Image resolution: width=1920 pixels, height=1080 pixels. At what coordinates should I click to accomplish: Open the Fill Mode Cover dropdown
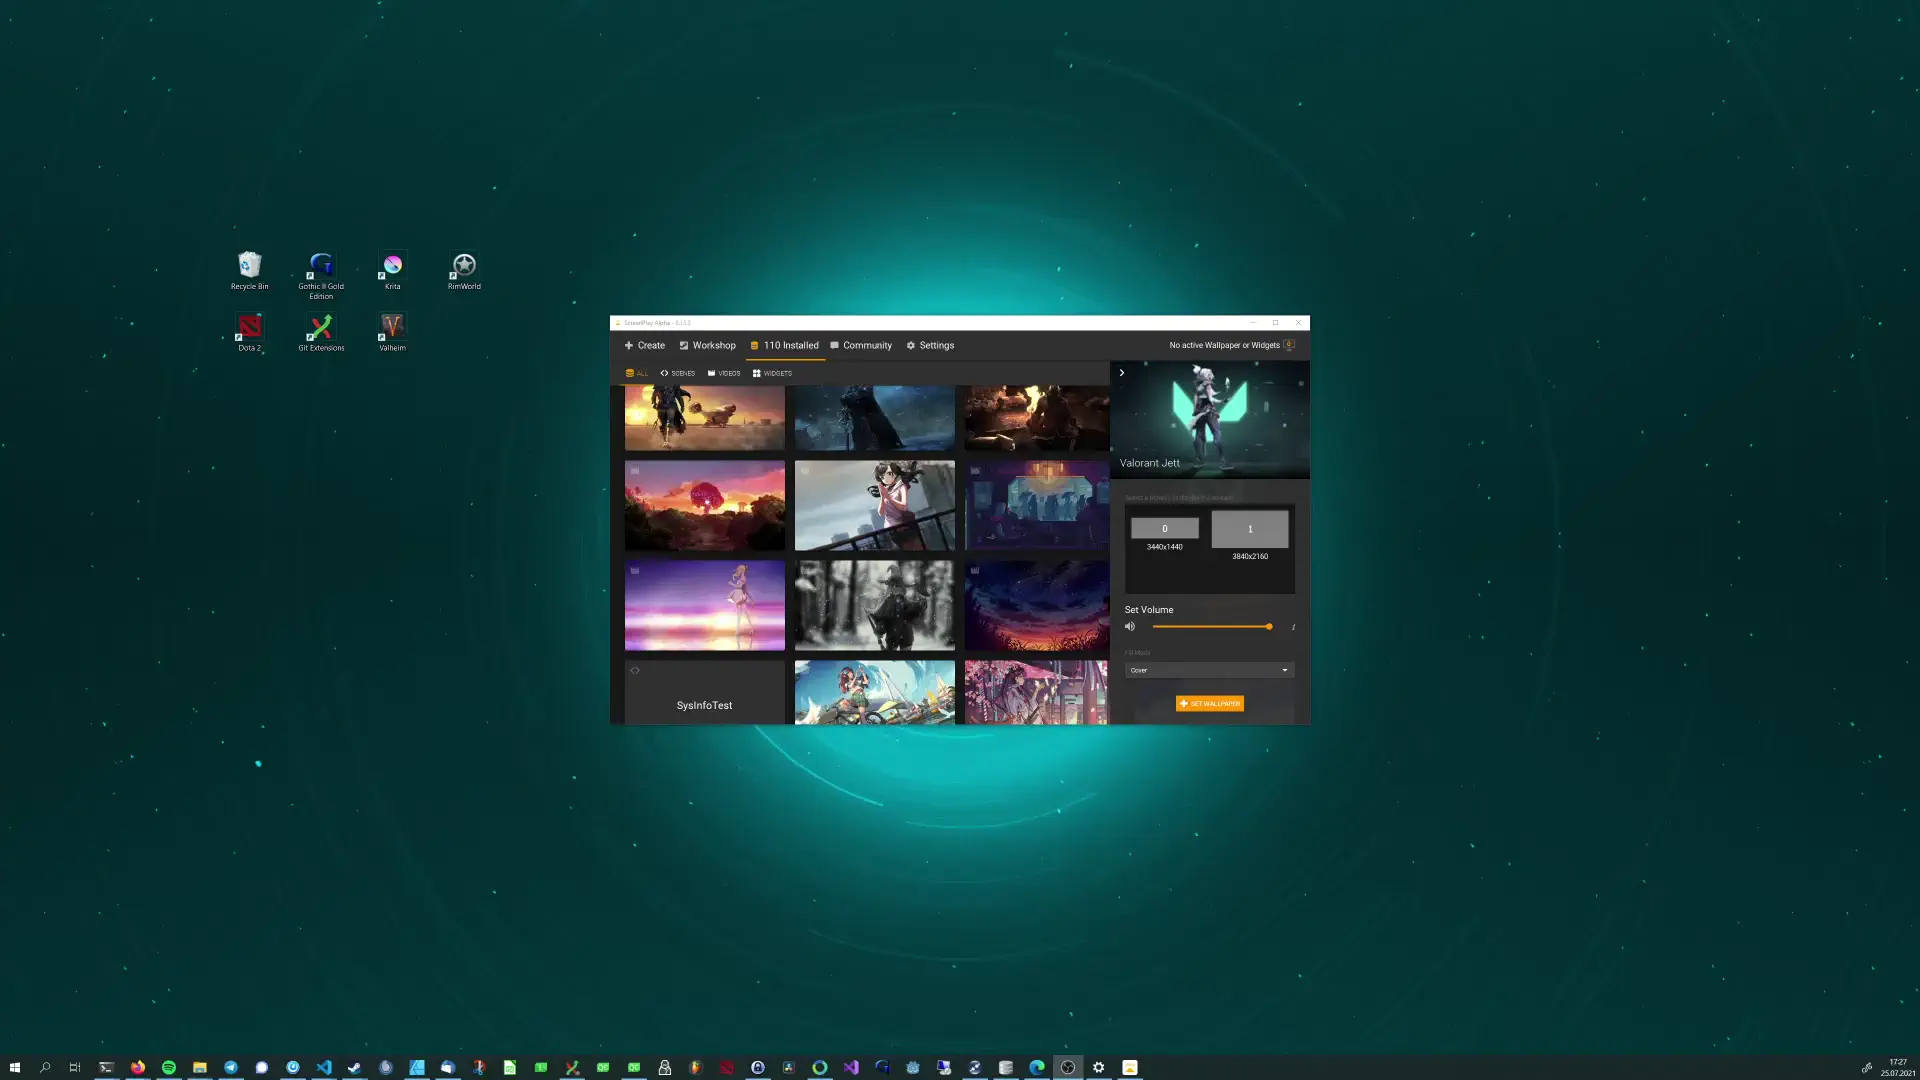pyautogui.click(x=1210, y=670)
